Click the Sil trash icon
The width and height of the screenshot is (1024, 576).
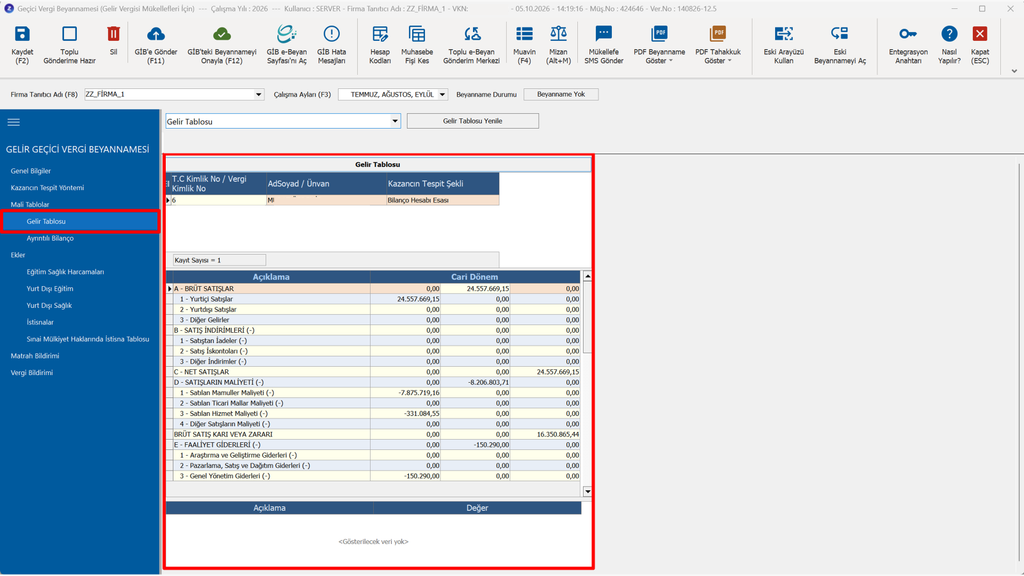(113, 34)
